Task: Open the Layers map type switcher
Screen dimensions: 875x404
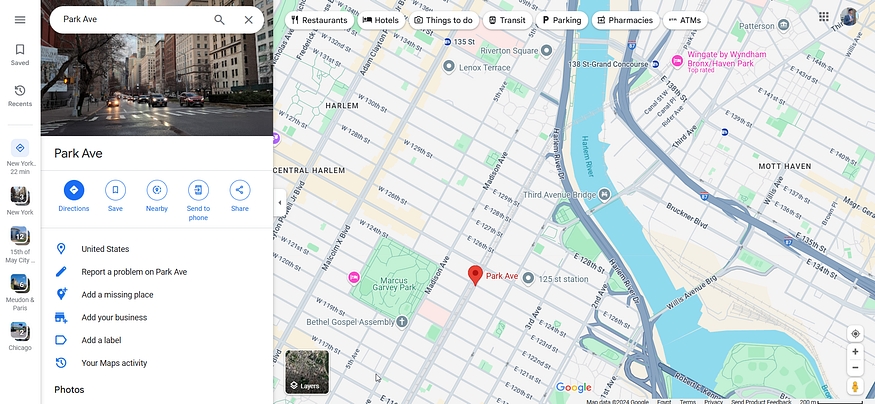Action: [307, 372]
